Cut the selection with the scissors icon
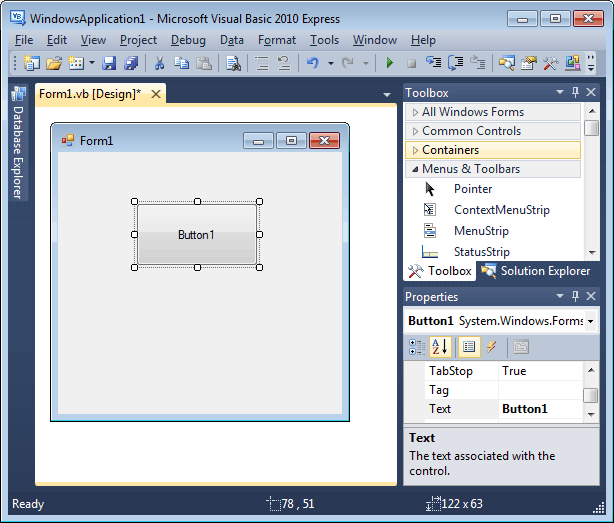614x523 pixels. (x=159, y=63)
